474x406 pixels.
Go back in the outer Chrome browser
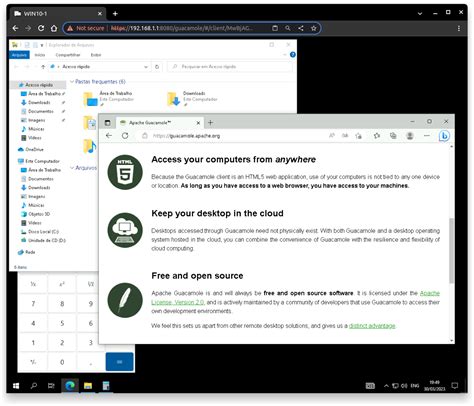[15, 28]
